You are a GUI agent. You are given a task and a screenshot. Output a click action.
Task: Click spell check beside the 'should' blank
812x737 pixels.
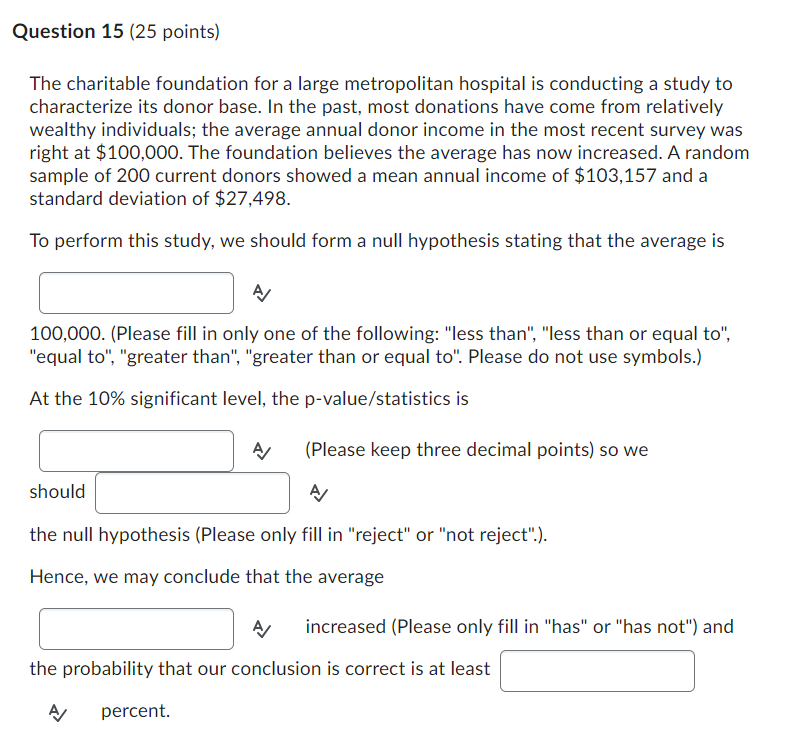click(x=318, y=493)
